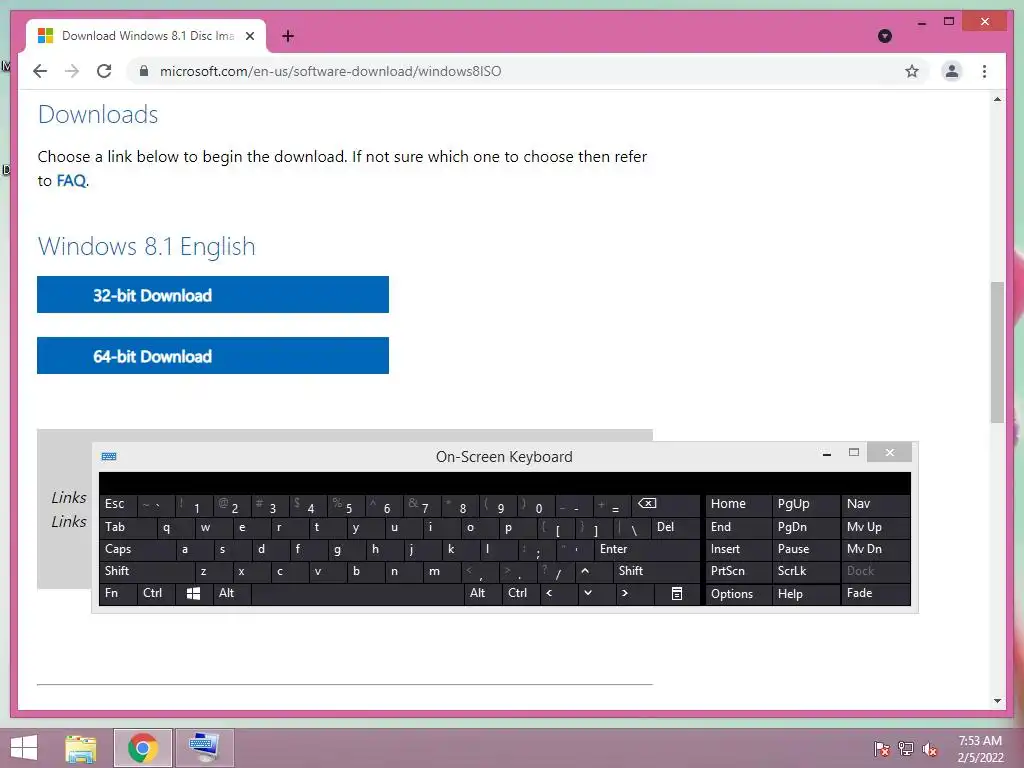Click the address bar URL

coord(330,71)
